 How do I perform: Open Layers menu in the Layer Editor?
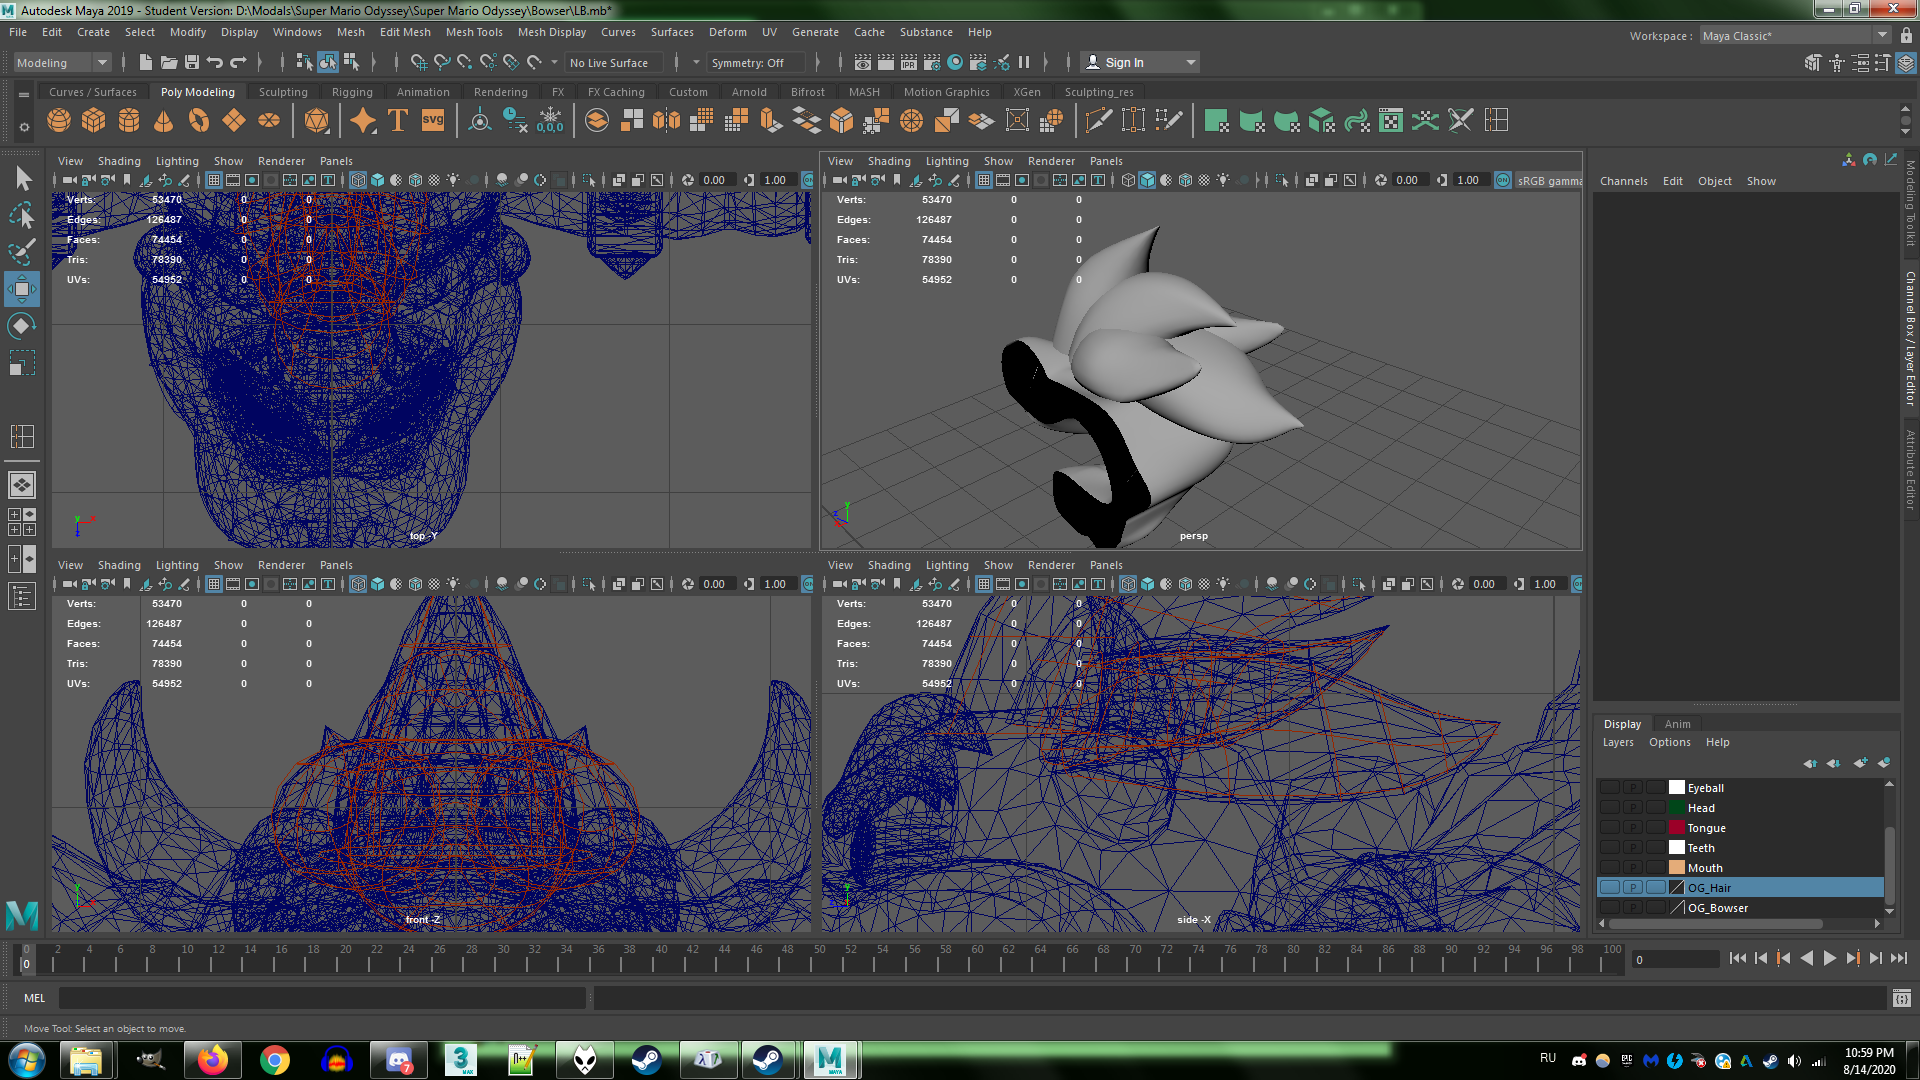[1617, 742]
